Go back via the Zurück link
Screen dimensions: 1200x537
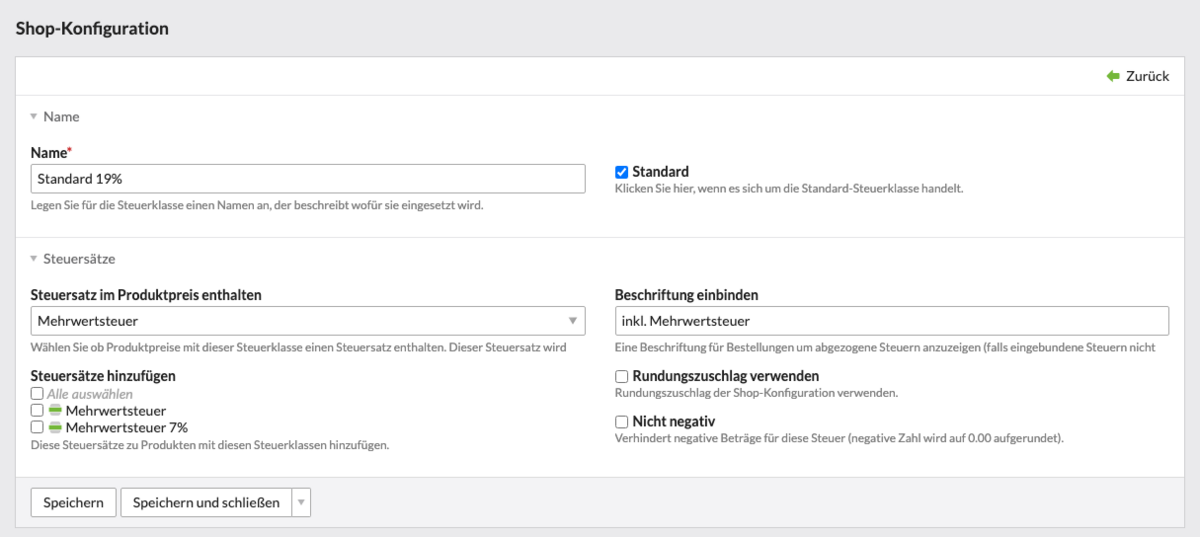1147,76
